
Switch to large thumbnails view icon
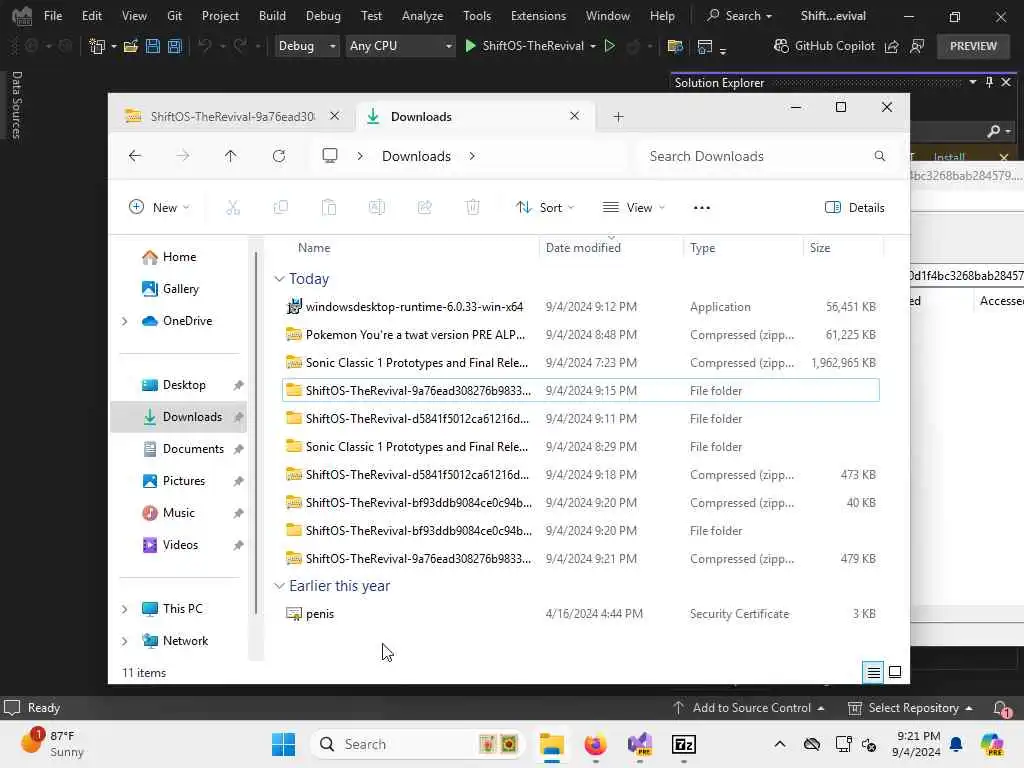point(895,673)
